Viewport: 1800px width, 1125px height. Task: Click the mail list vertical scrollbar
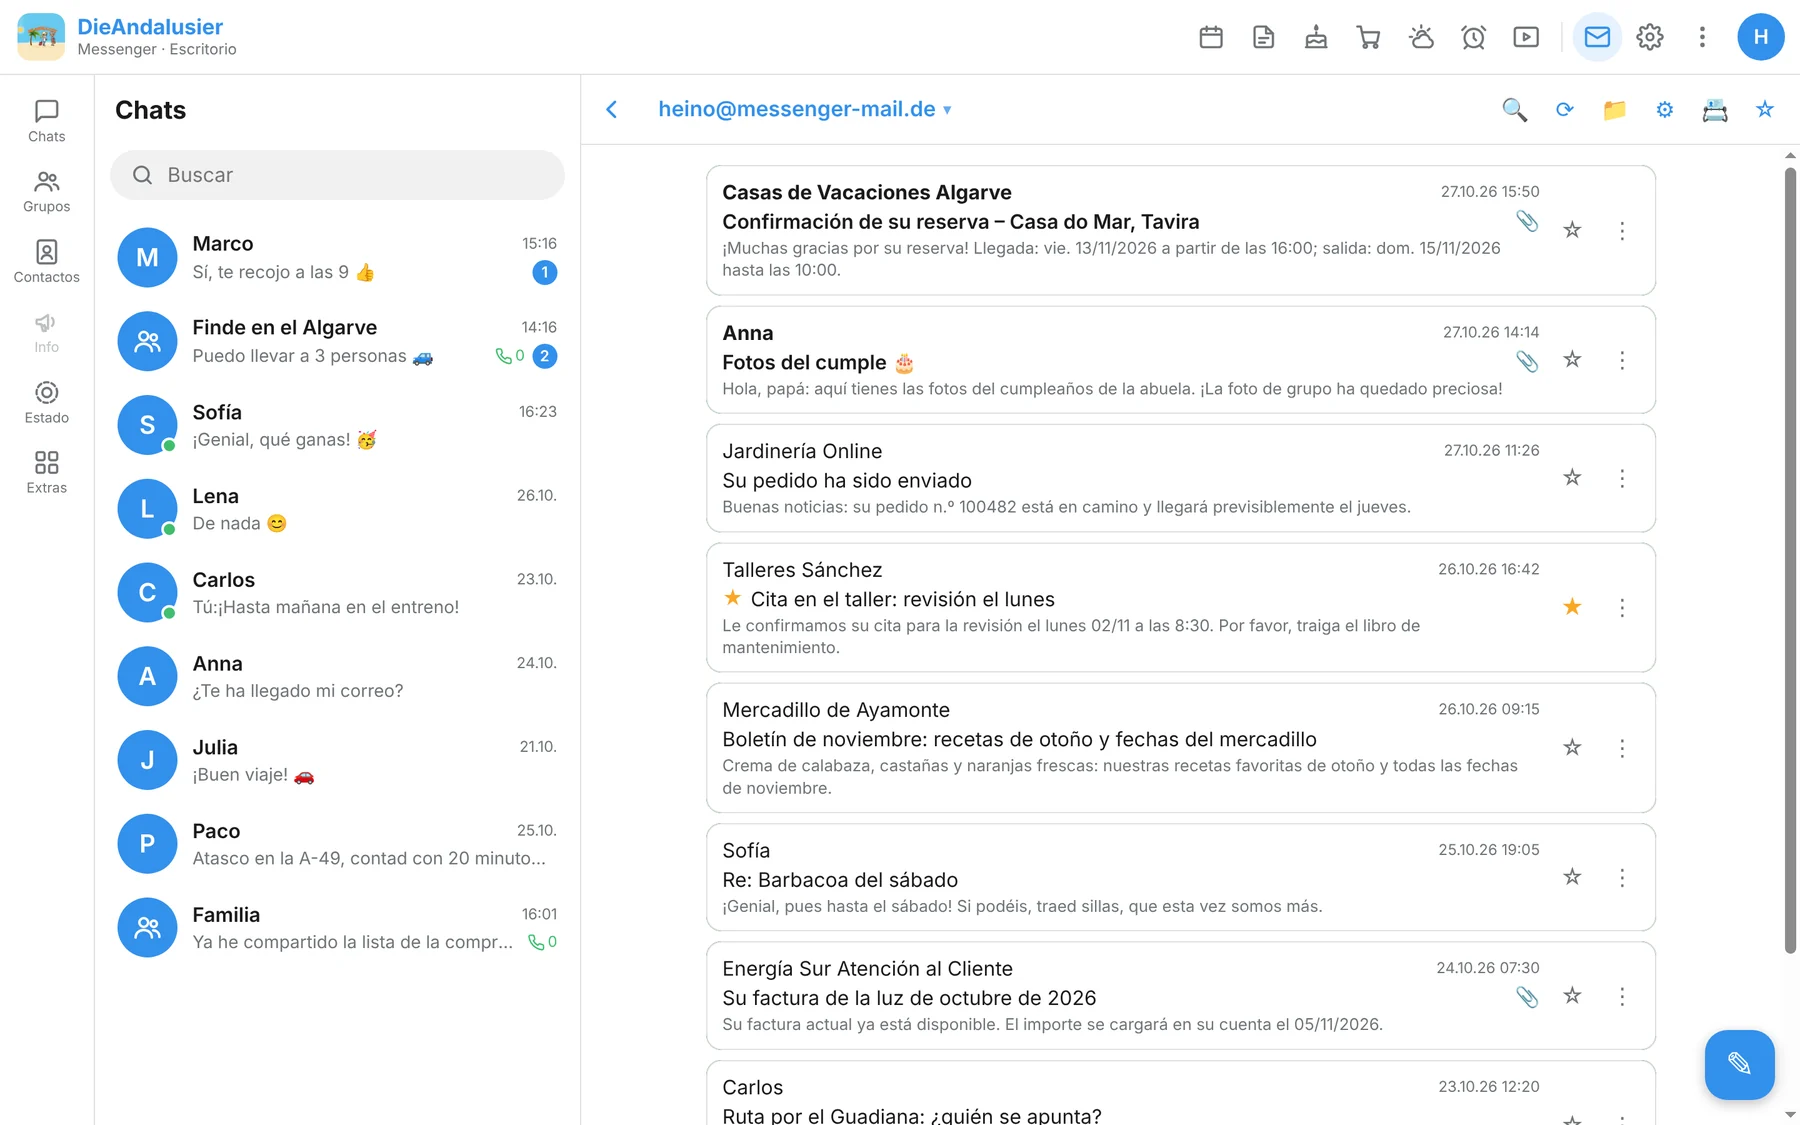(1790, 560)
